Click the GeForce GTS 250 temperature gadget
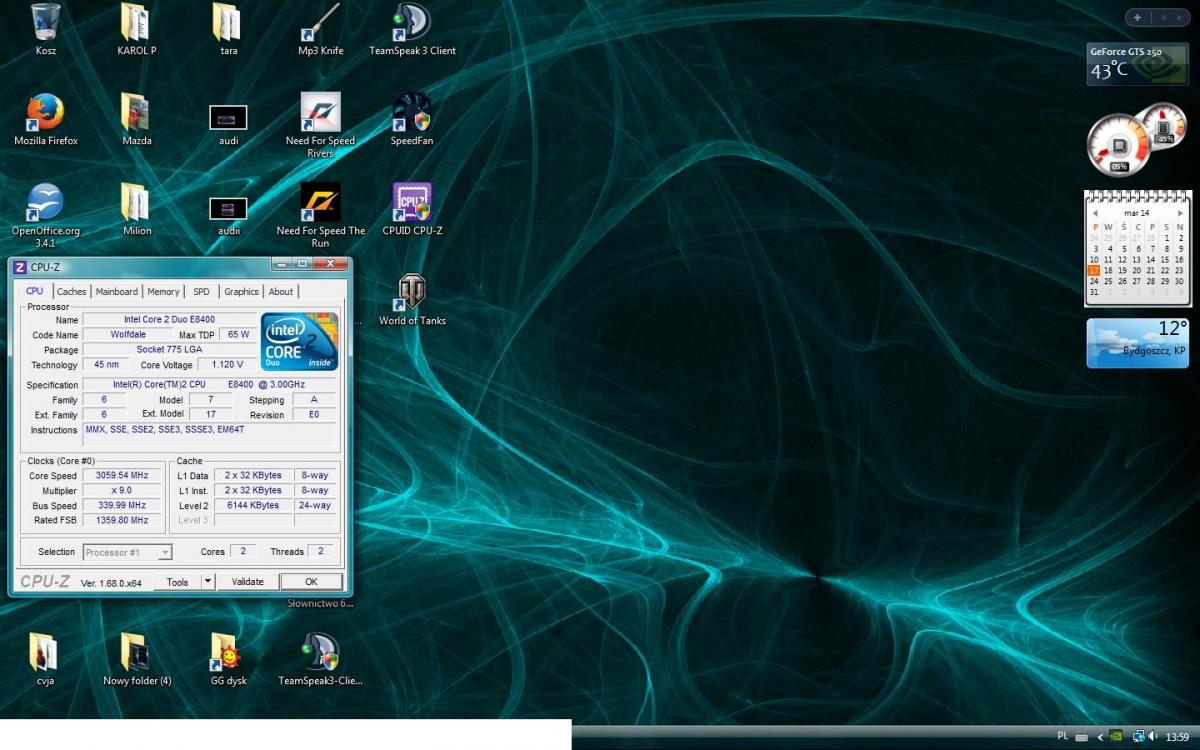Viewport: 1200px width, 750px height. click(1138, 63)
